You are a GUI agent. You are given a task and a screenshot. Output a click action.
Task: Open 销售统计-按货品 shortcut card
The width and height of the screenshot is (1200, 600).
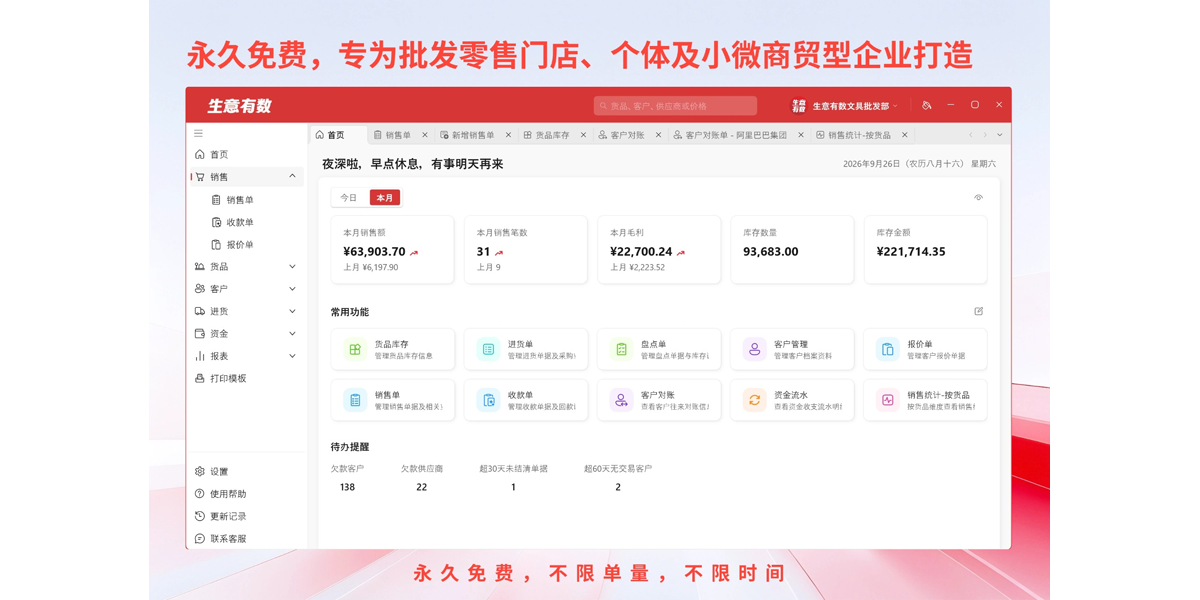tap(926, 400)
